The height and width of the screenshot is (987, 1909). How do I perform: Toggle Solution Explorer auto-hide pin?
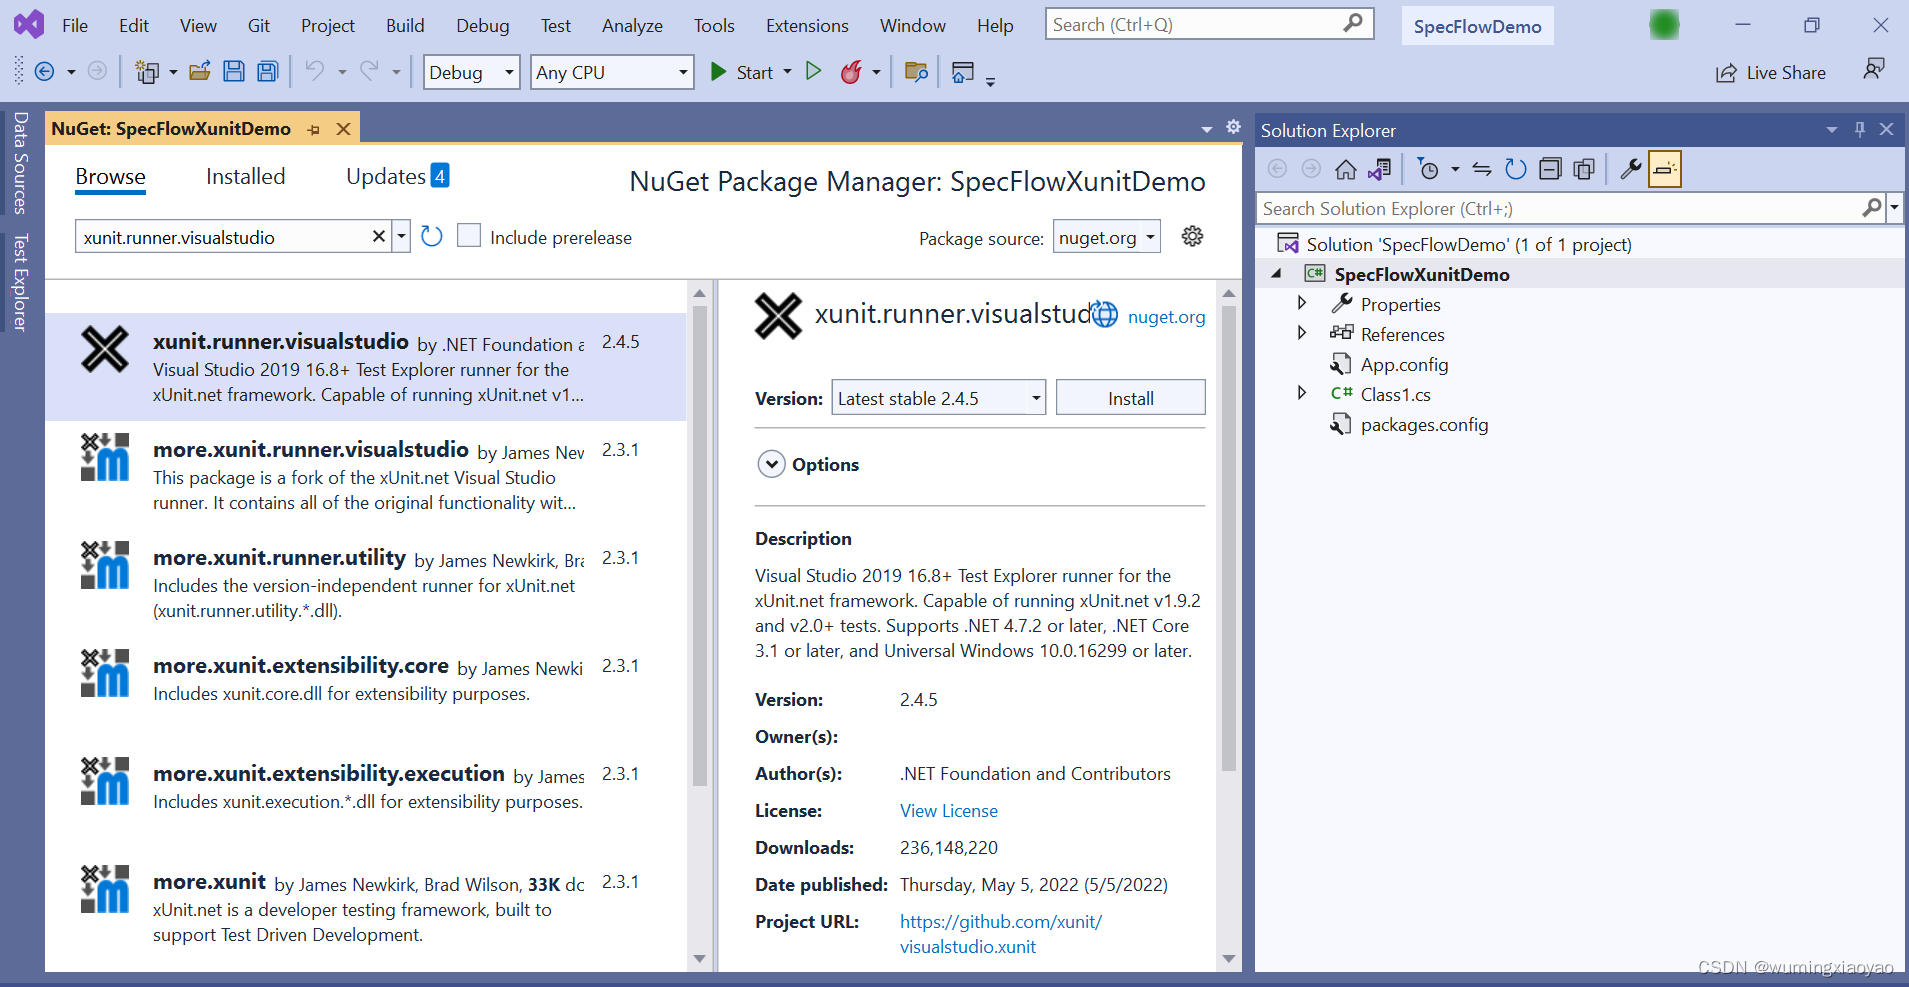[x=1860, y=129]
